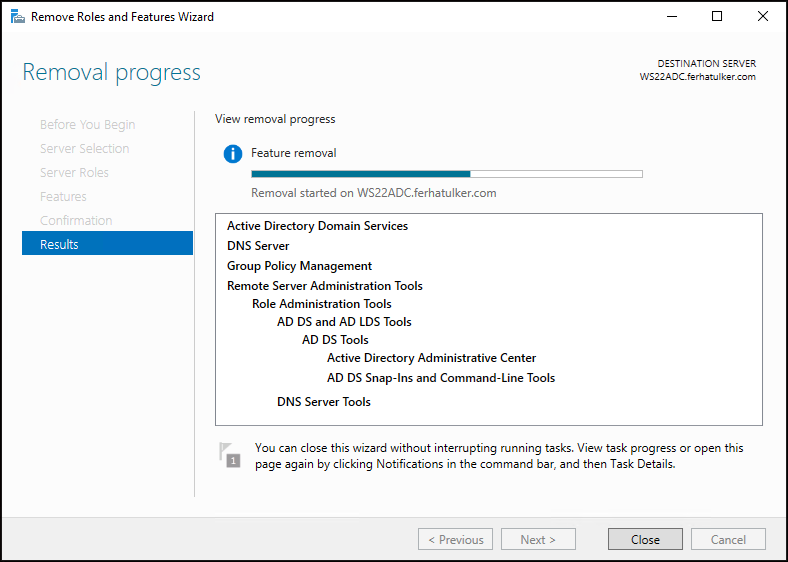Viewport: 788px width, 562px height.
Task: Minimize the wizard window
Action: pyautogui.click(x=672, y=17)
